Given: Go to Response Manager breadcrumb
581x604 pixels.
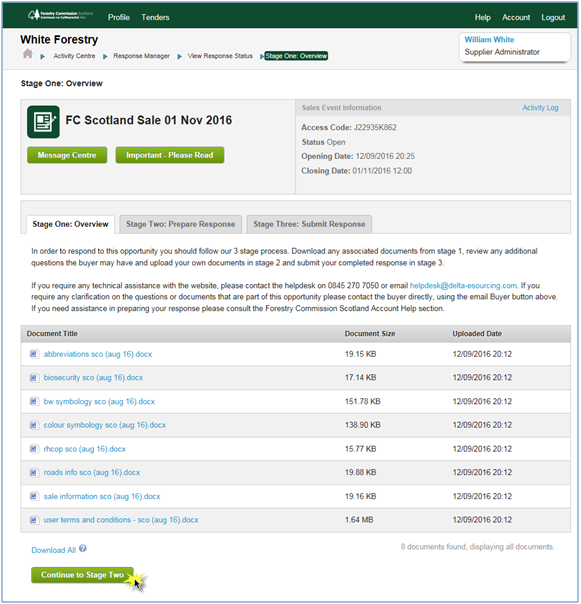Looking at the screenshot, I should click(x=141, y=56).
